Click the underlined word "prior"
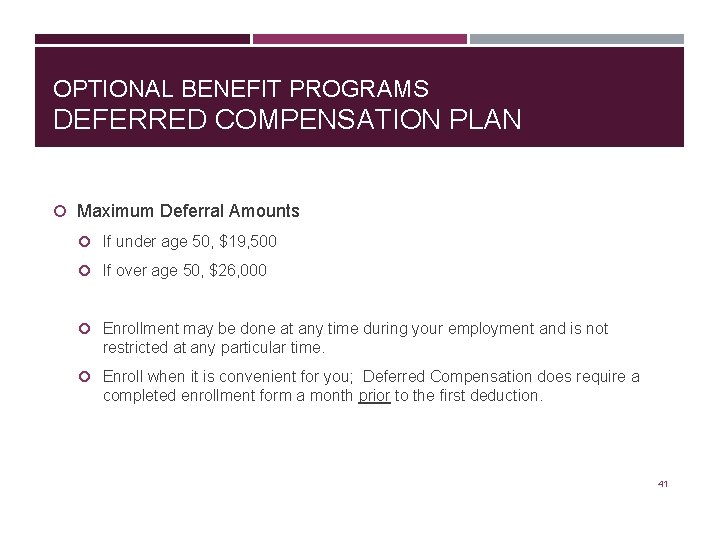The width and height of the screenshot is (720, 540). (x=374, y=396)
